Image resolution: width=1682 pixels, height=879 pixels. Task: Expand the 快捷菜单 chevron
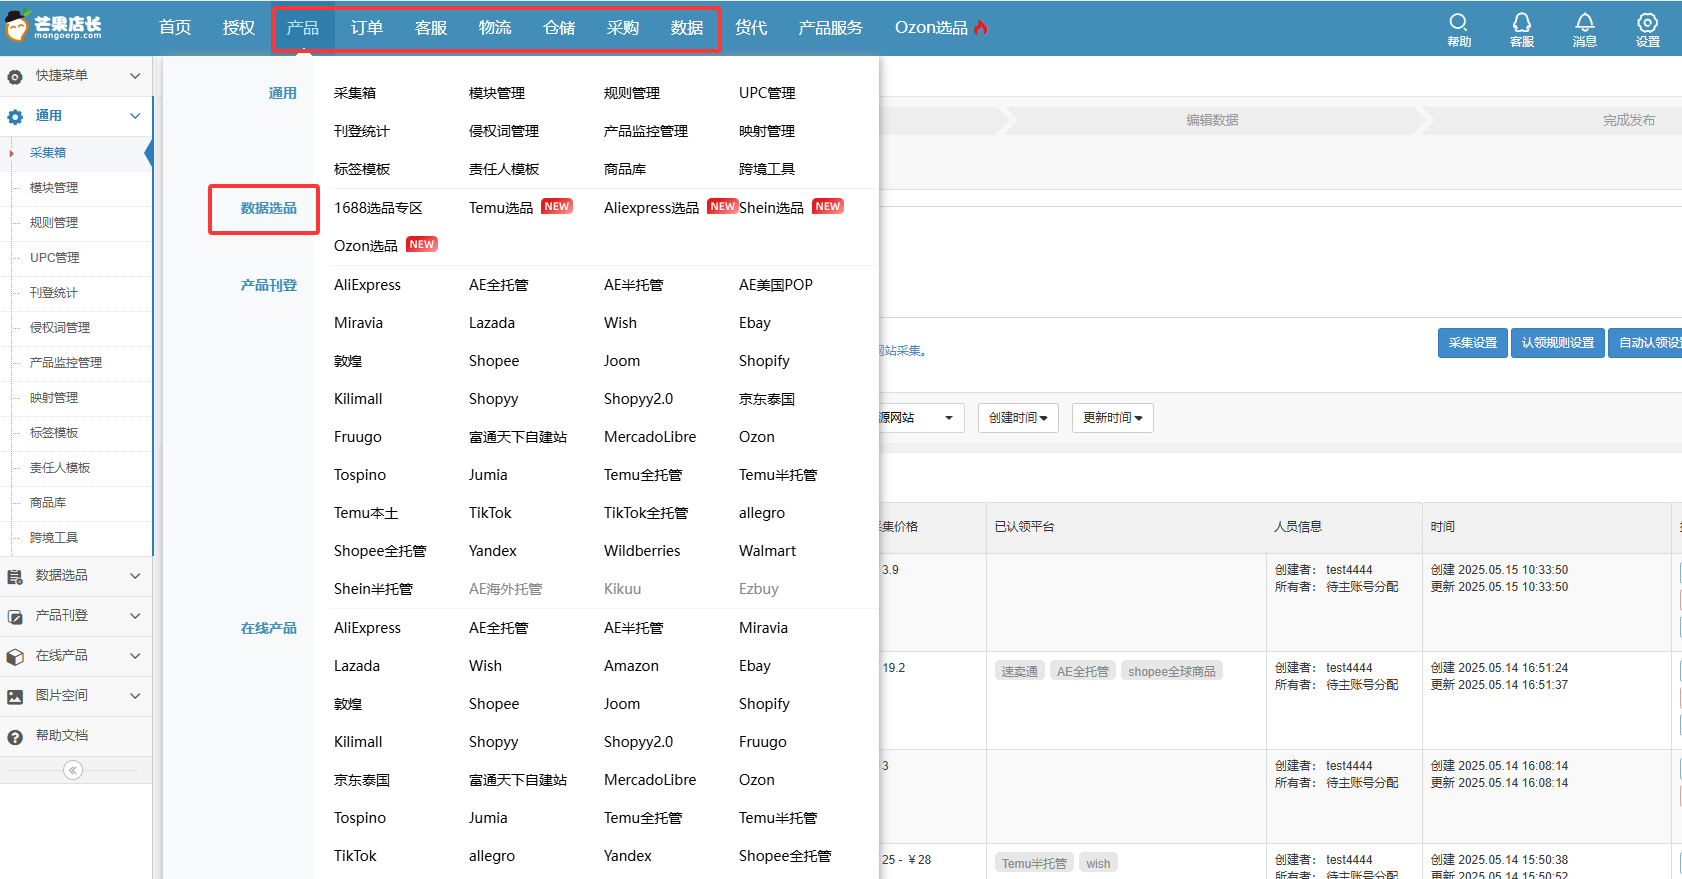(x=135, y=76)
